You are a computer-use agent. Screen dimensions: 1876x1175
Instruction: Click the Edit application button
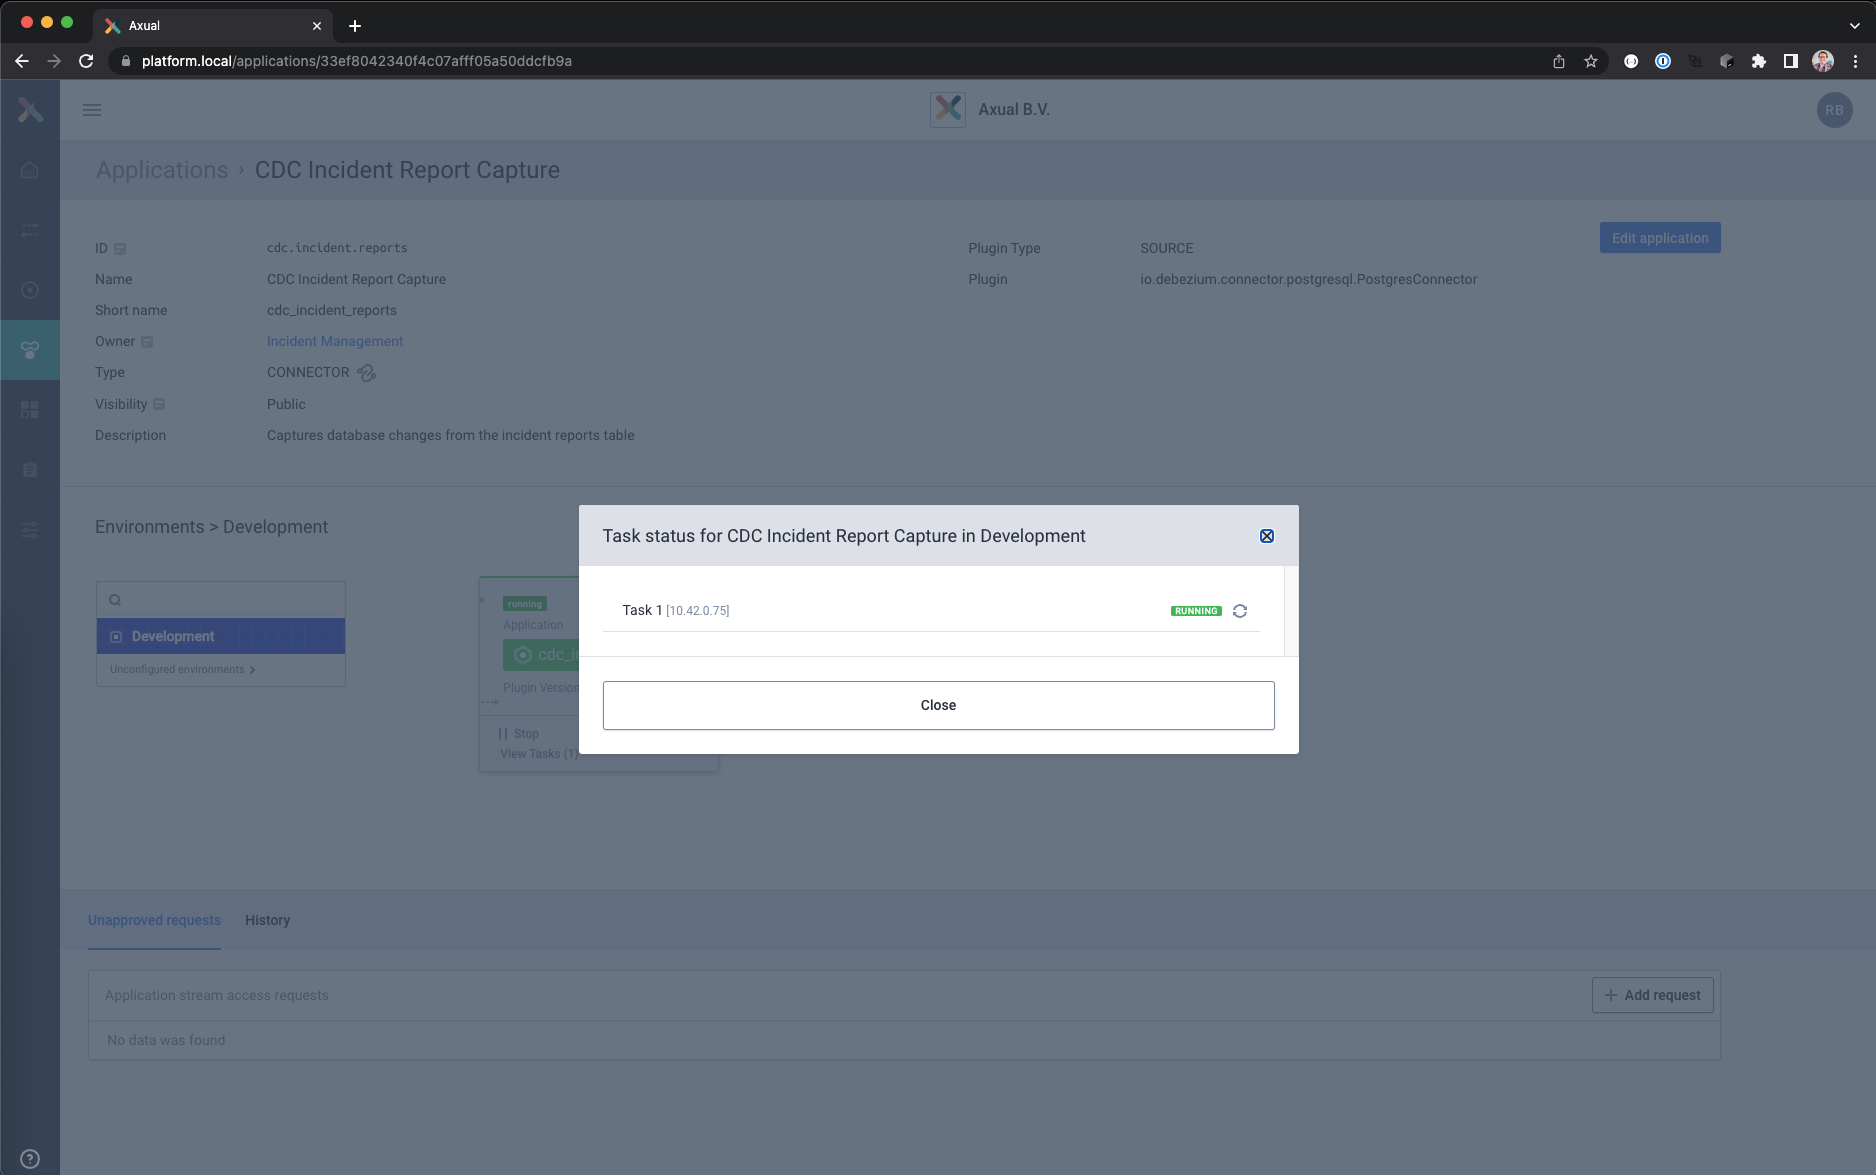[x=1660, y=238]
